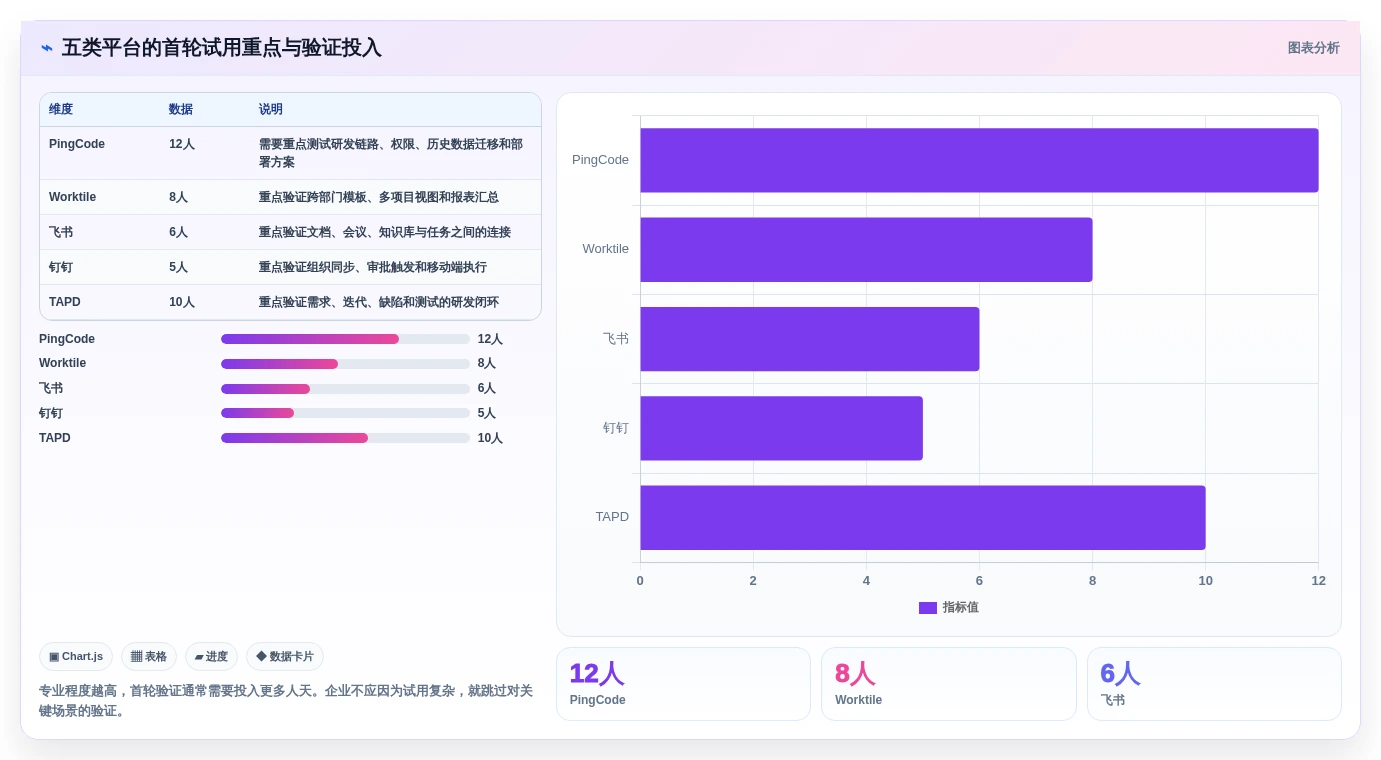The width and height of the screenshot is (1381, 760).
Task: Click the blue lightning icon beside the title
Action: coord(46,48)
